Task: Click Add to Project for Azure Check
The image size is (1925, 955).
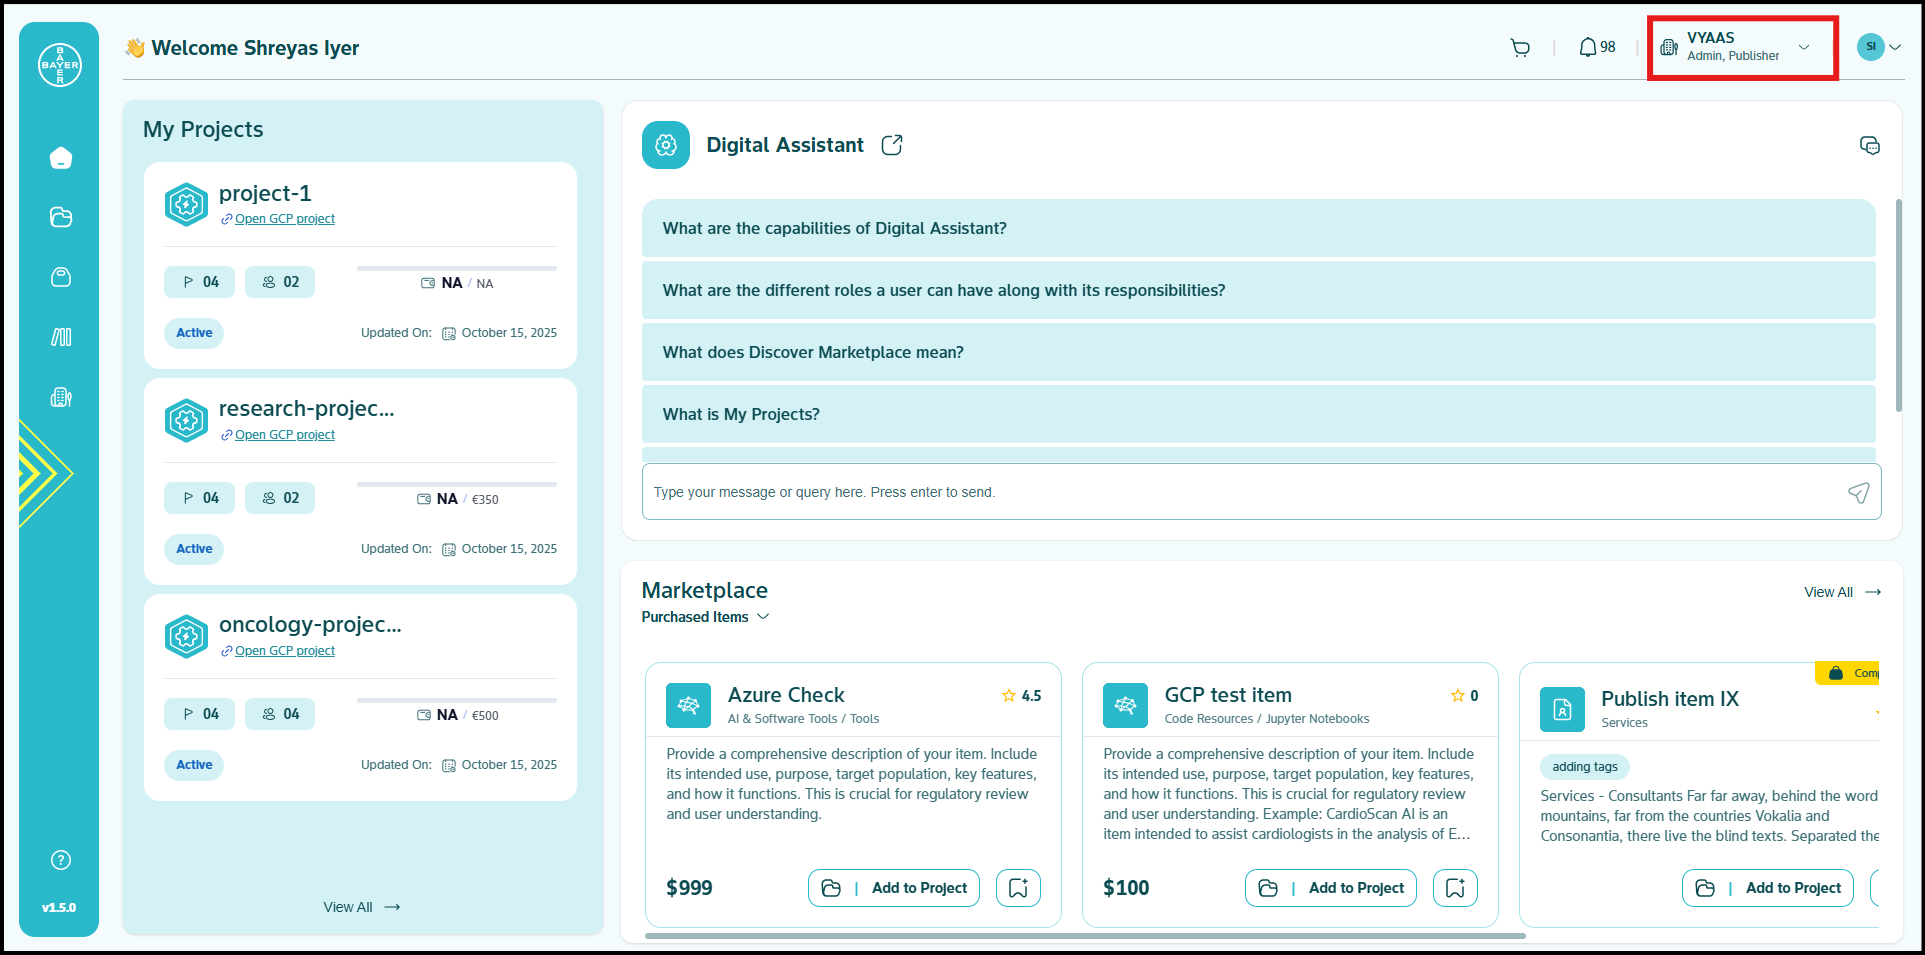Action: [x=893, y=887]
